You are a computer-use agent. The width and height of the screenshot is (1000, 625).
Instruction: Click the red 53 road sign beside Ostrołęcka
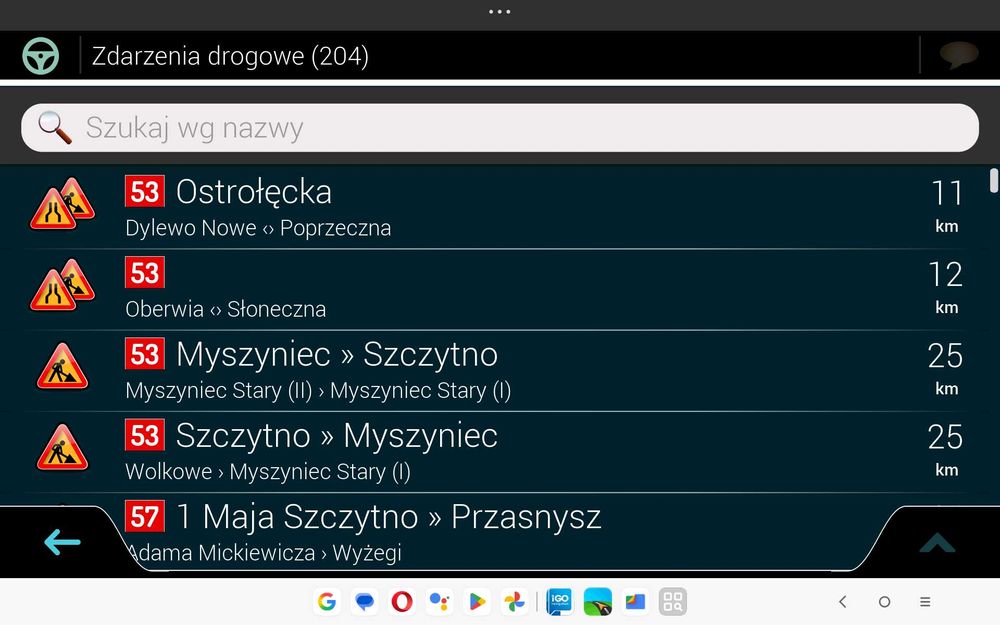pyautogui.click(x=145, y=191)
